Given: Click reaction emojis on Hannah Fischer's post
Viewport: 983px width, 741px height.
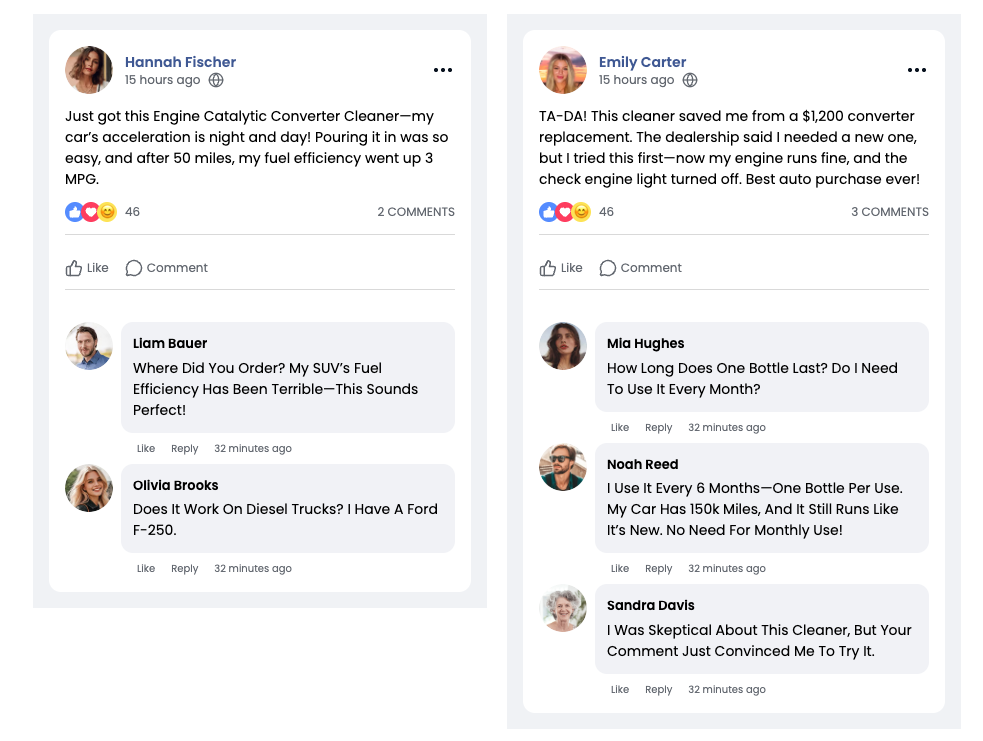Looking at the screenshot, I should tap(91, 212).
